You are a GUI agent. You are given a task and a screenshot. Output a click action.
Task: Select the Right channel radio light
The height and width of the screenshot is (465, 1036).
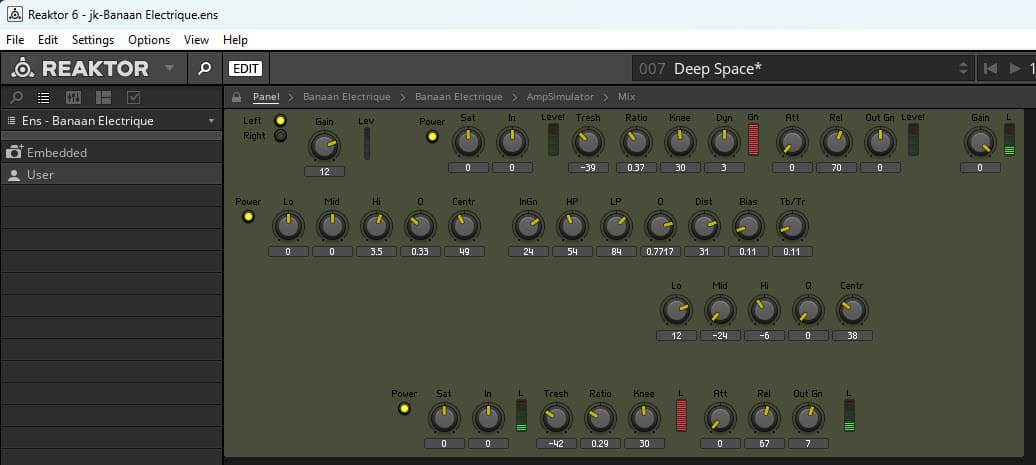(x=281, y=136)
